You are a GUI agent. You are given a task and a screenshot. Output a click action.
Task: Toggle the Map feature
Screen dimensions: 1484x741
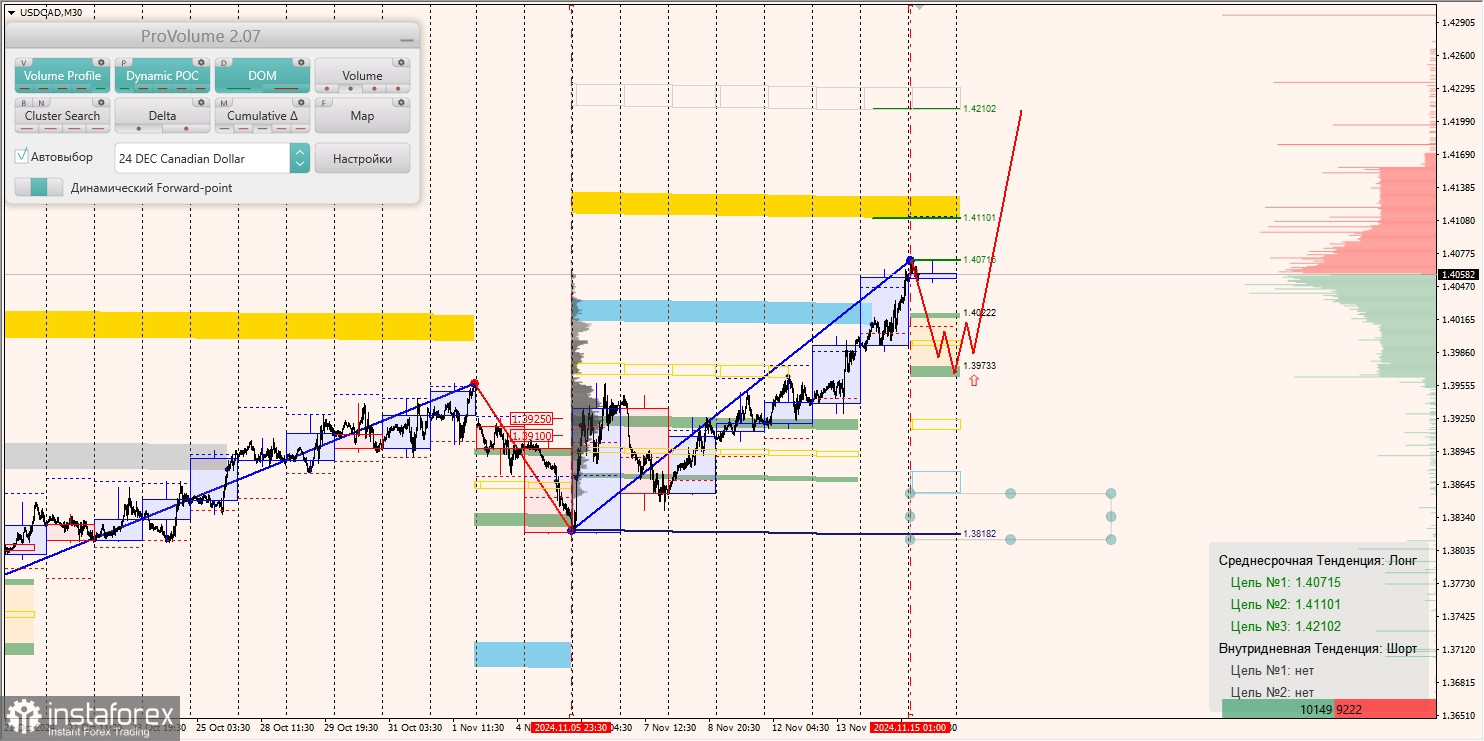point(362,116)
